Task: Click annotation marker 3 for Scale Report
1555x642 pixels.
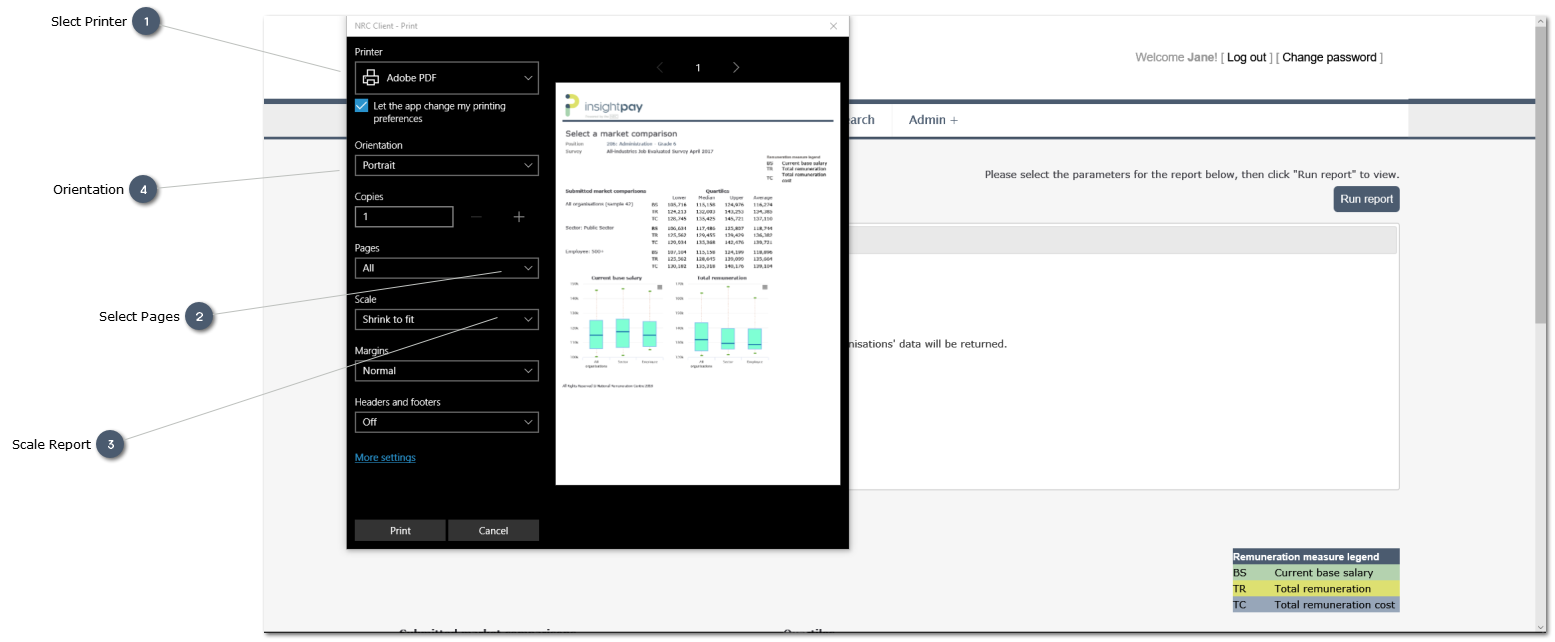Action: pos(111,445)
